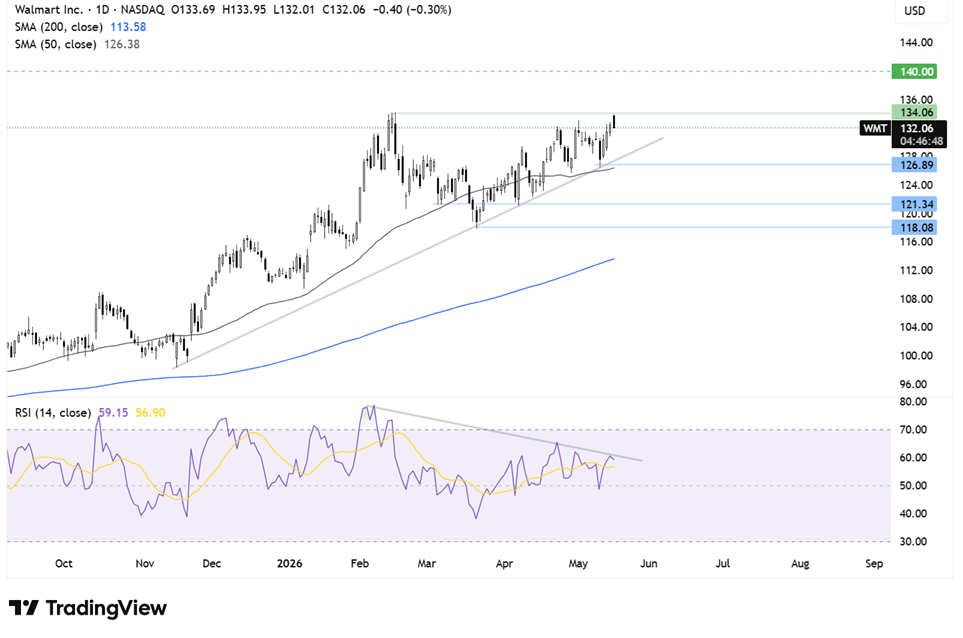Click the TradingView logo
Viewport: 963px width, 638px height.
[88, 608]
